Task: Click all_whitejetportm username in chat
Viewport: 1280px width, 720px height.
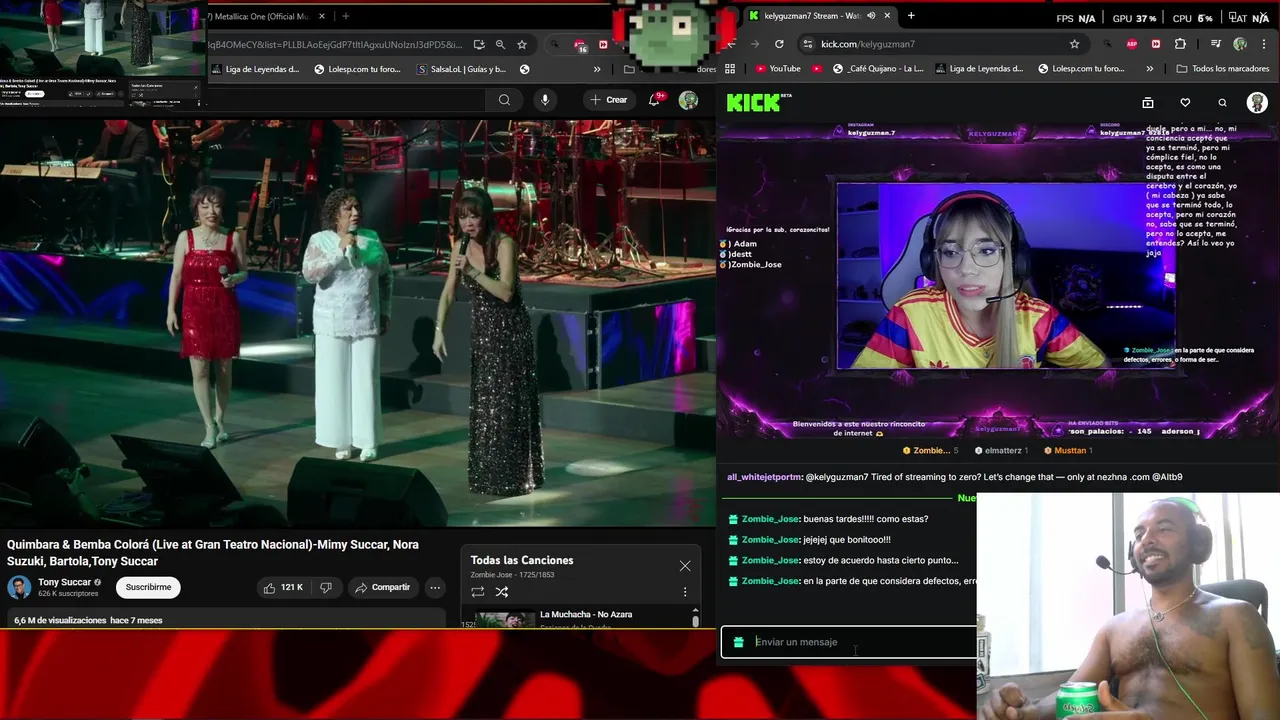Action: (x=764, y=477)
